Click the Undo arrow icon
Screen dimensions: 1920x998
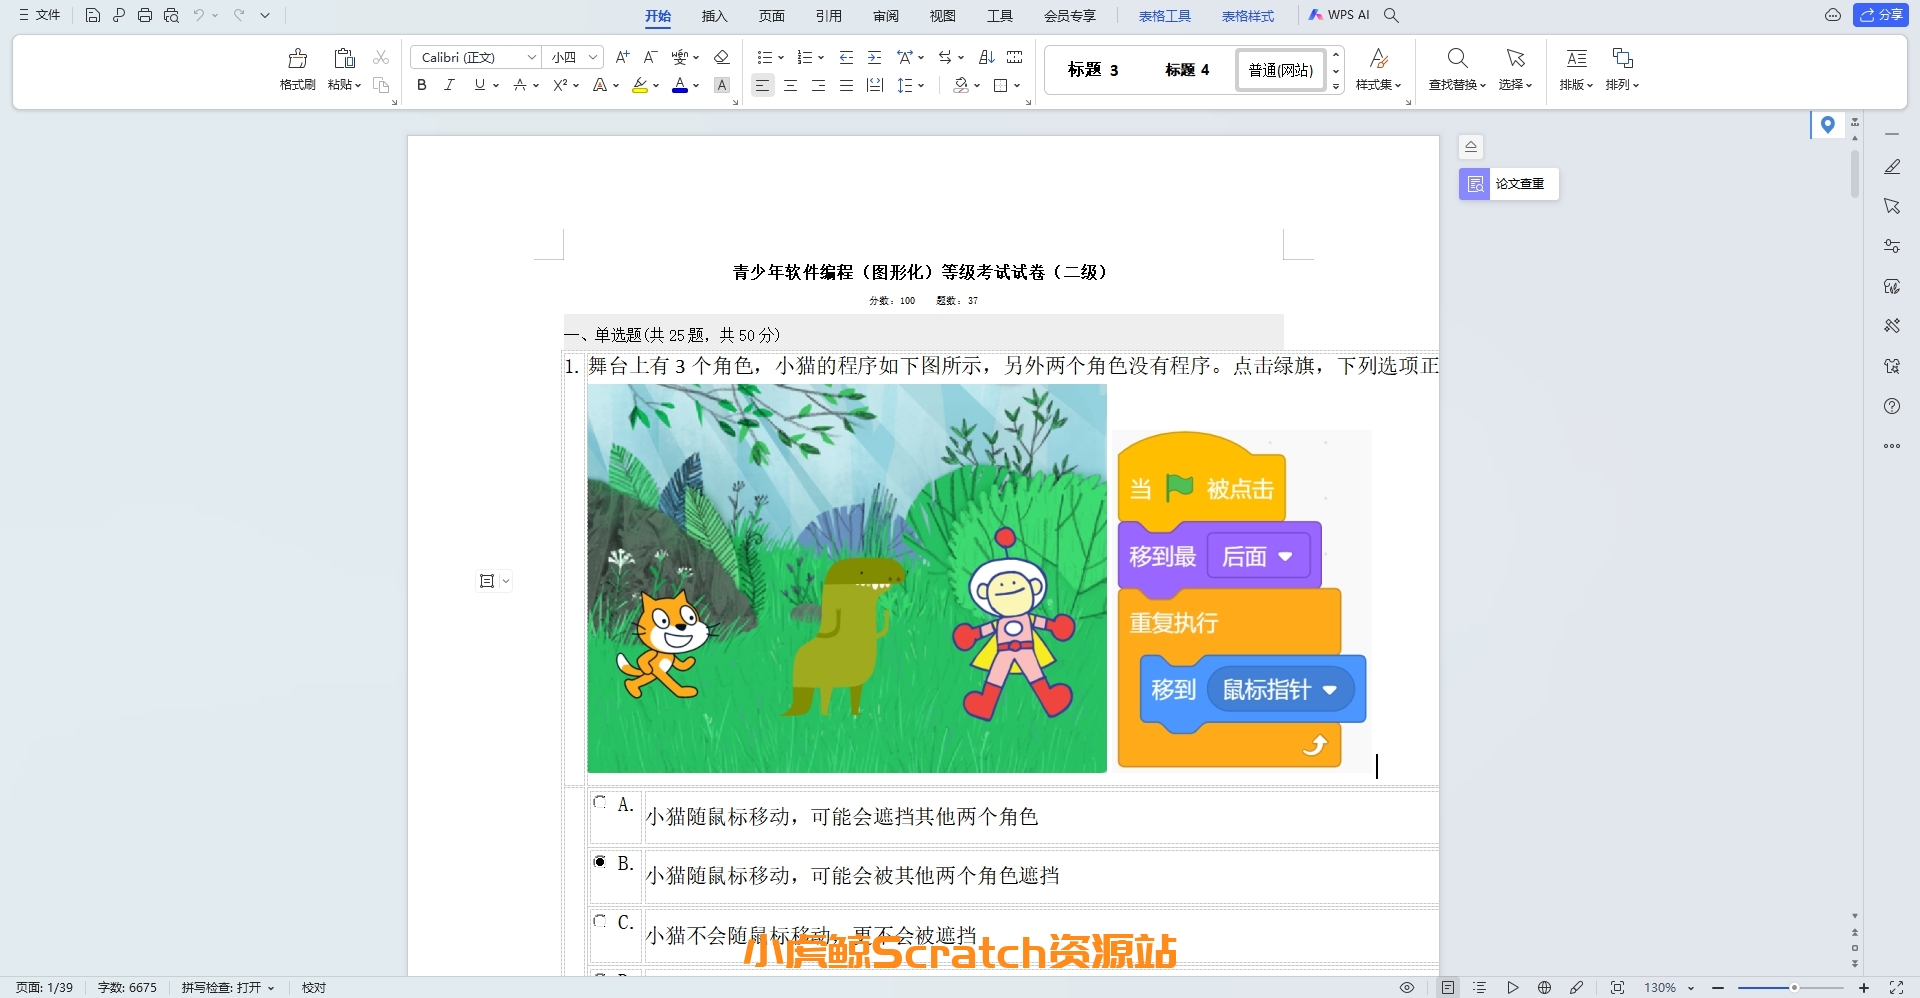point(199,15)
